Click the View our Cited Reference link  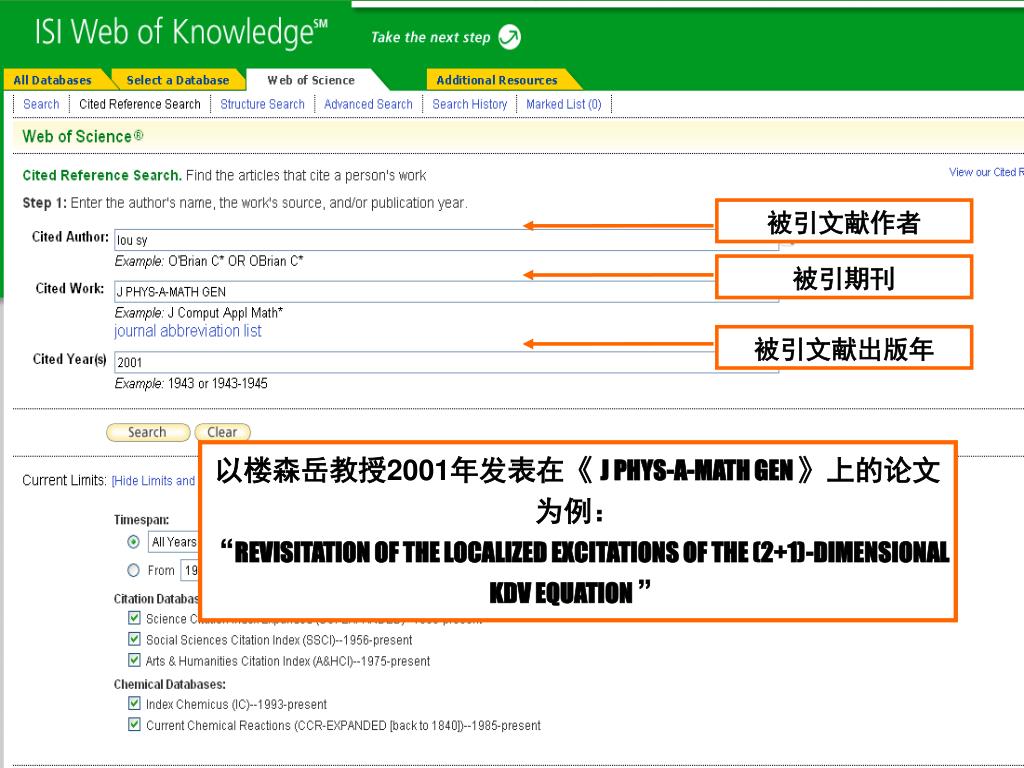coord(986,172)
